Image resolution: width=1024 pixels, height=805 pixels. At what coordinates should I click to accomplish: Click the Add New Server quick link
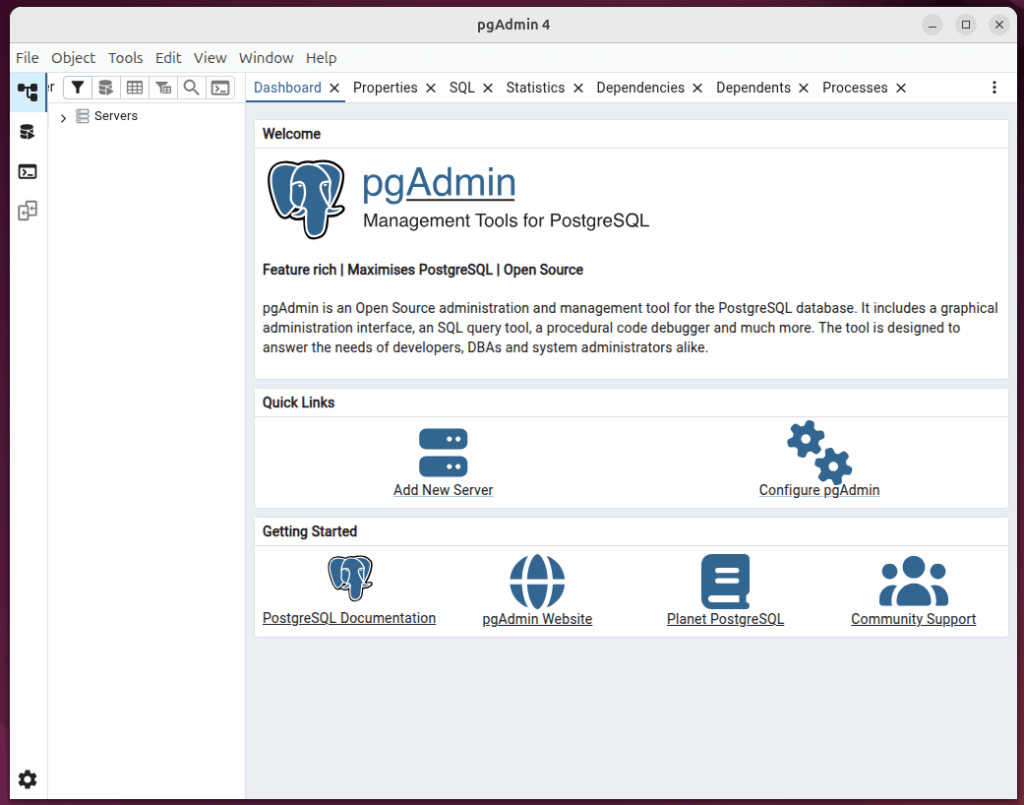click(443, 490)
